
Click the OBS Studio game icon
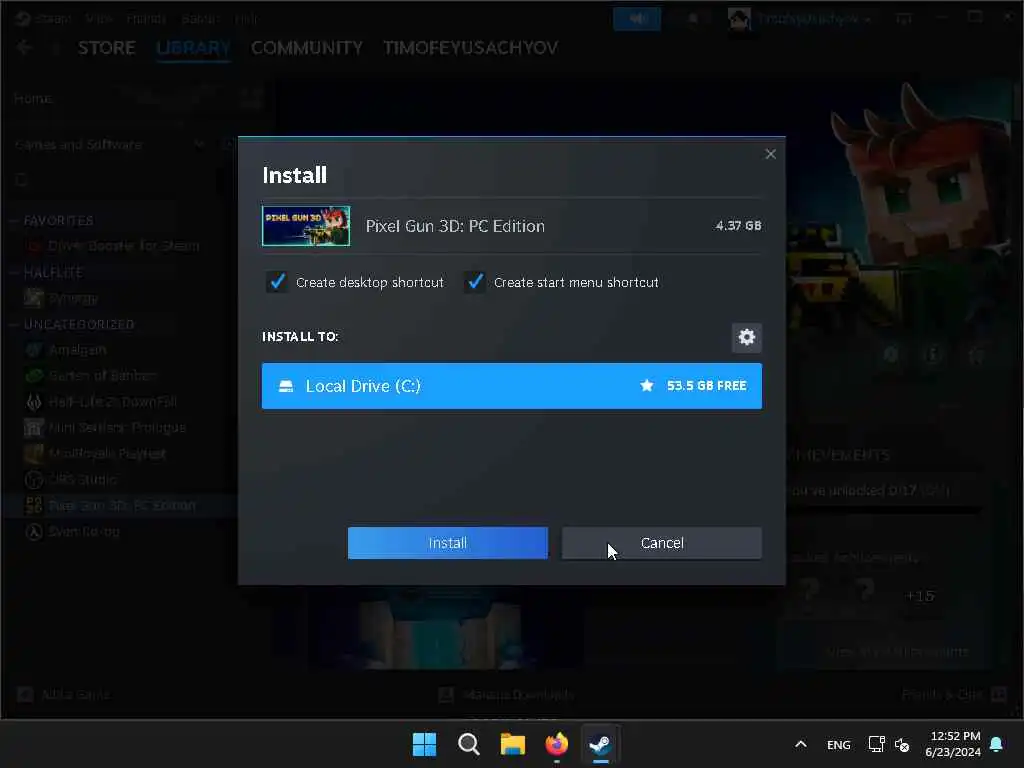tap(34, 479)
